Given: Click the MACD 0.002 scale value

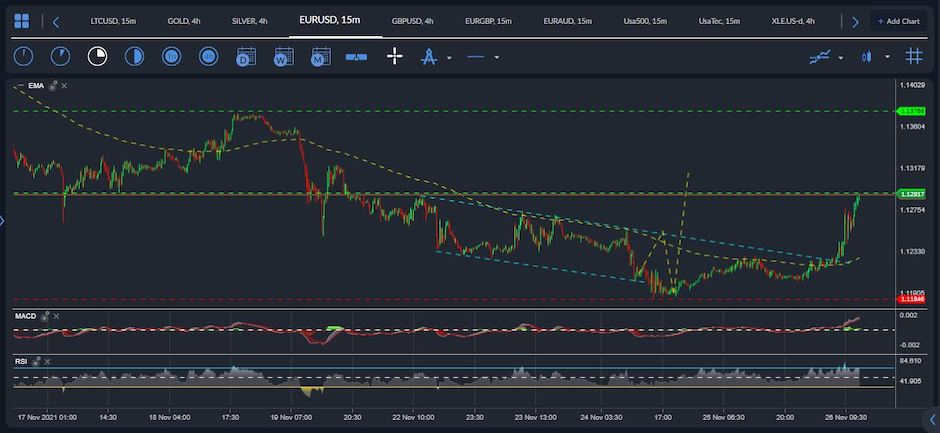Looking at the screenshot, I should click(x=908, y=315).
